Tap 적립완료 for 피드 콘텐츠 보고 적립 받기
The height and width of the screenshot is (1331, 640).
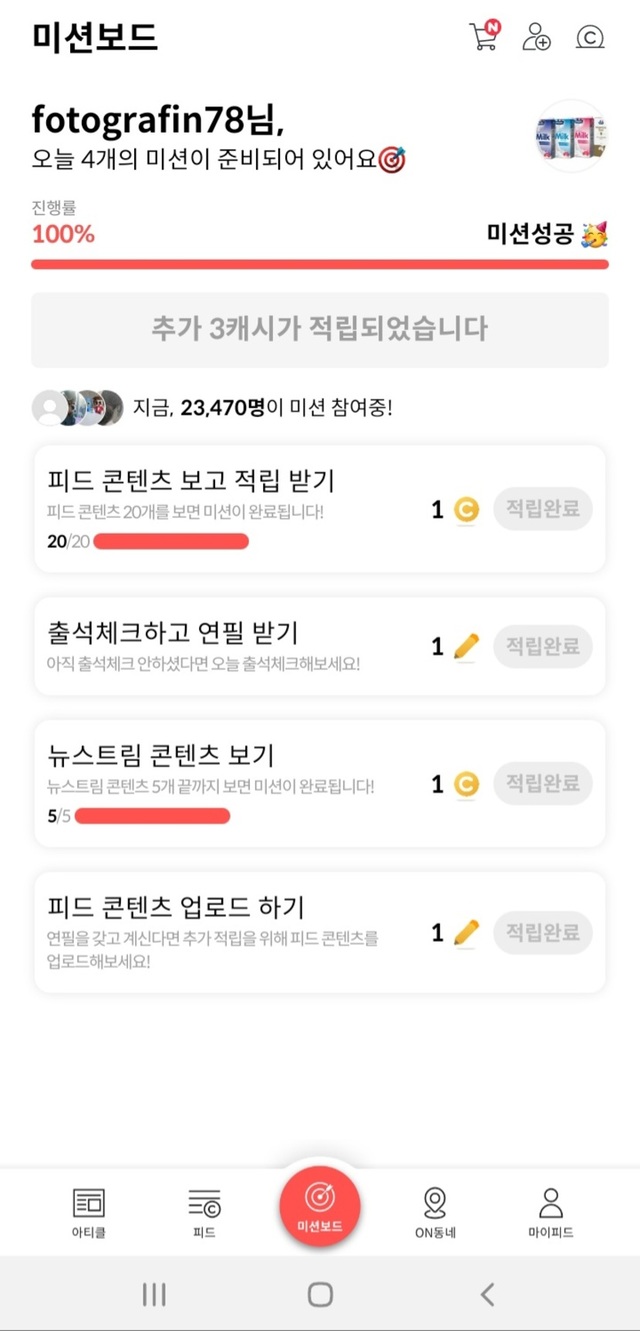coord(542,509)
